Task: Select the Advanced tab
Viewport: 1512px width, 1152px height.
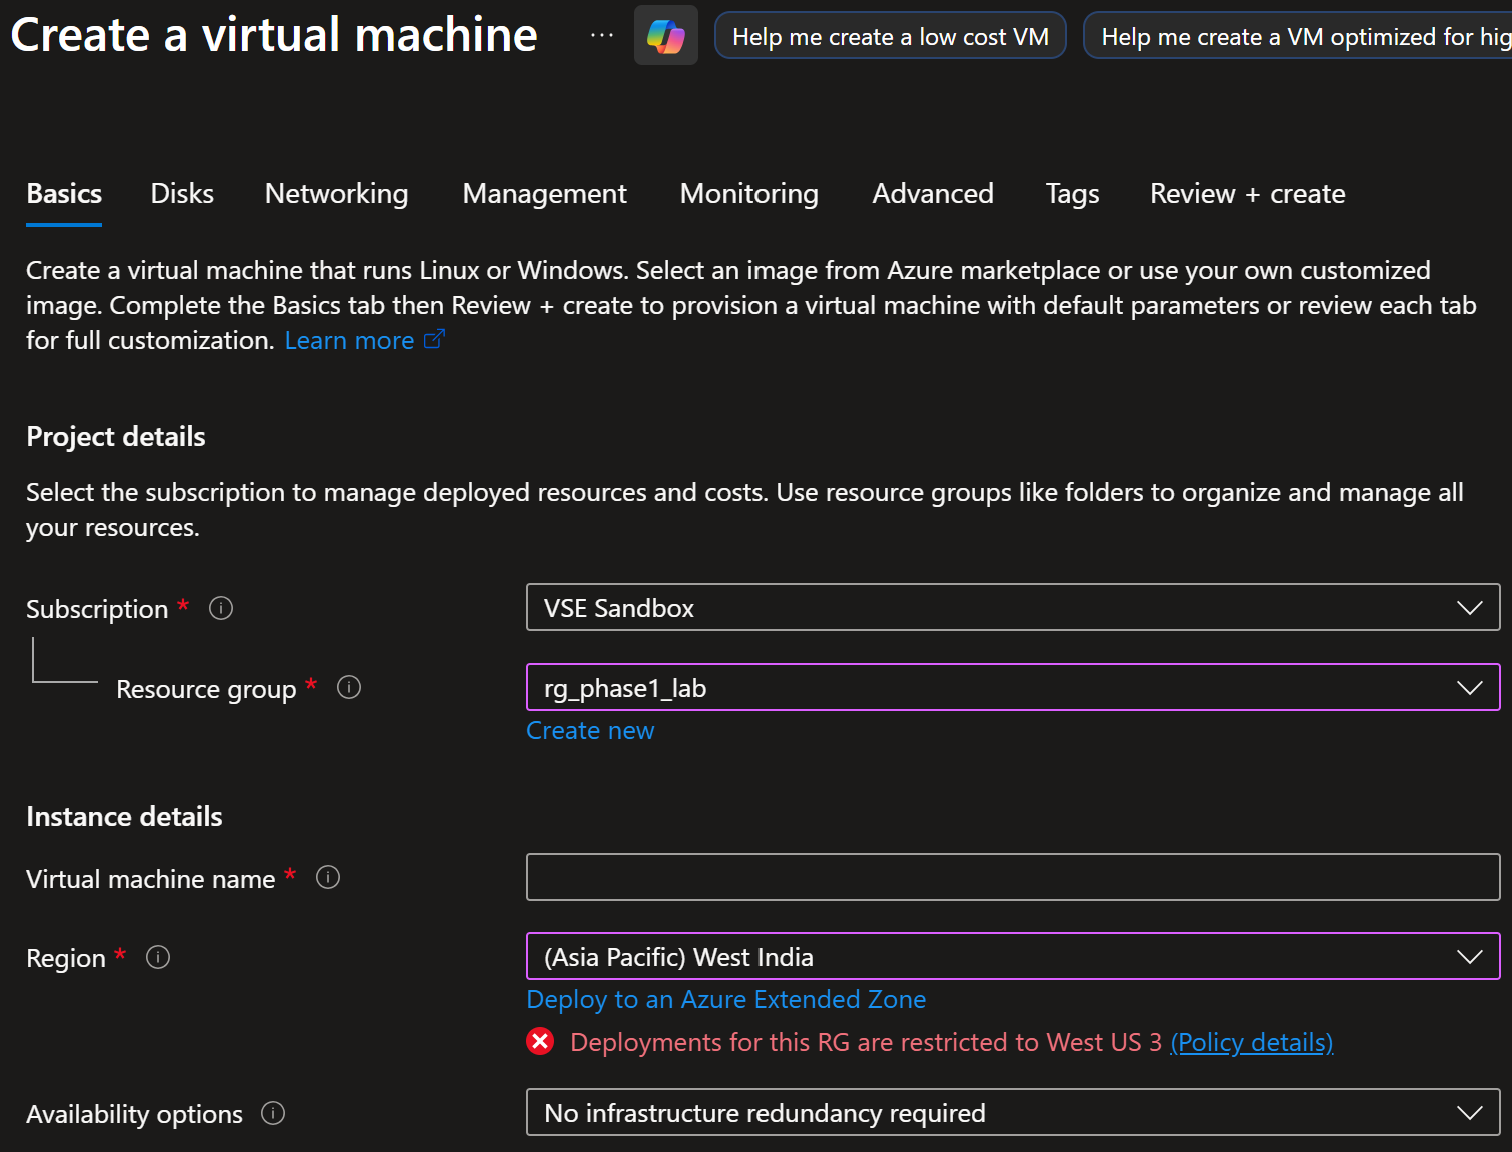Action: pyautogui.click(x=933, y=194)
